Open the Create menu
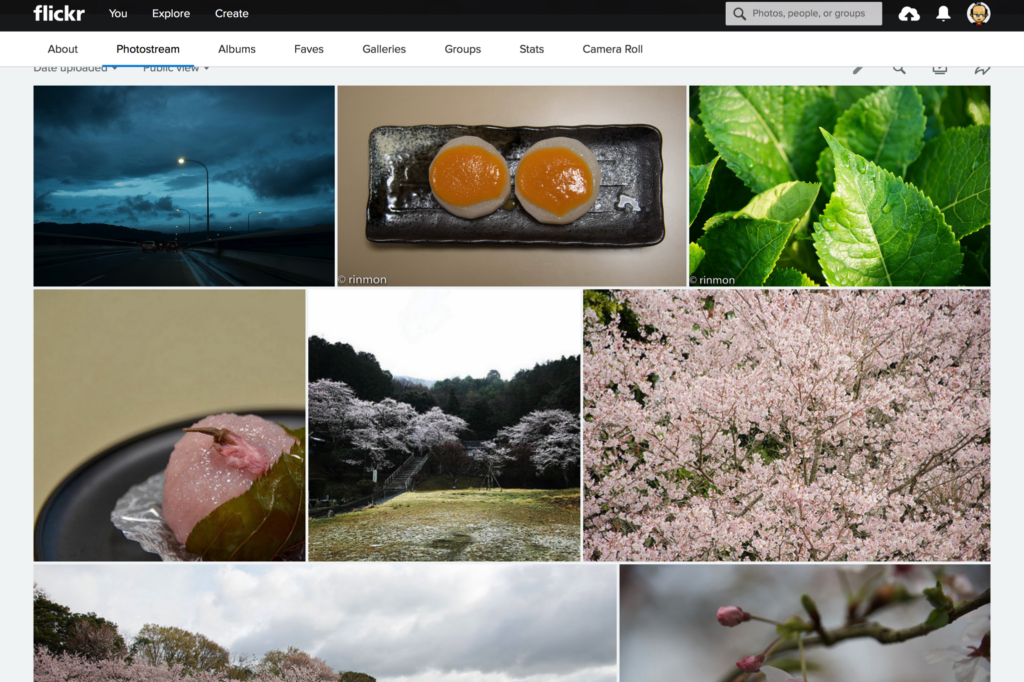The image size is (1024, 682). (x=231, y=14)
